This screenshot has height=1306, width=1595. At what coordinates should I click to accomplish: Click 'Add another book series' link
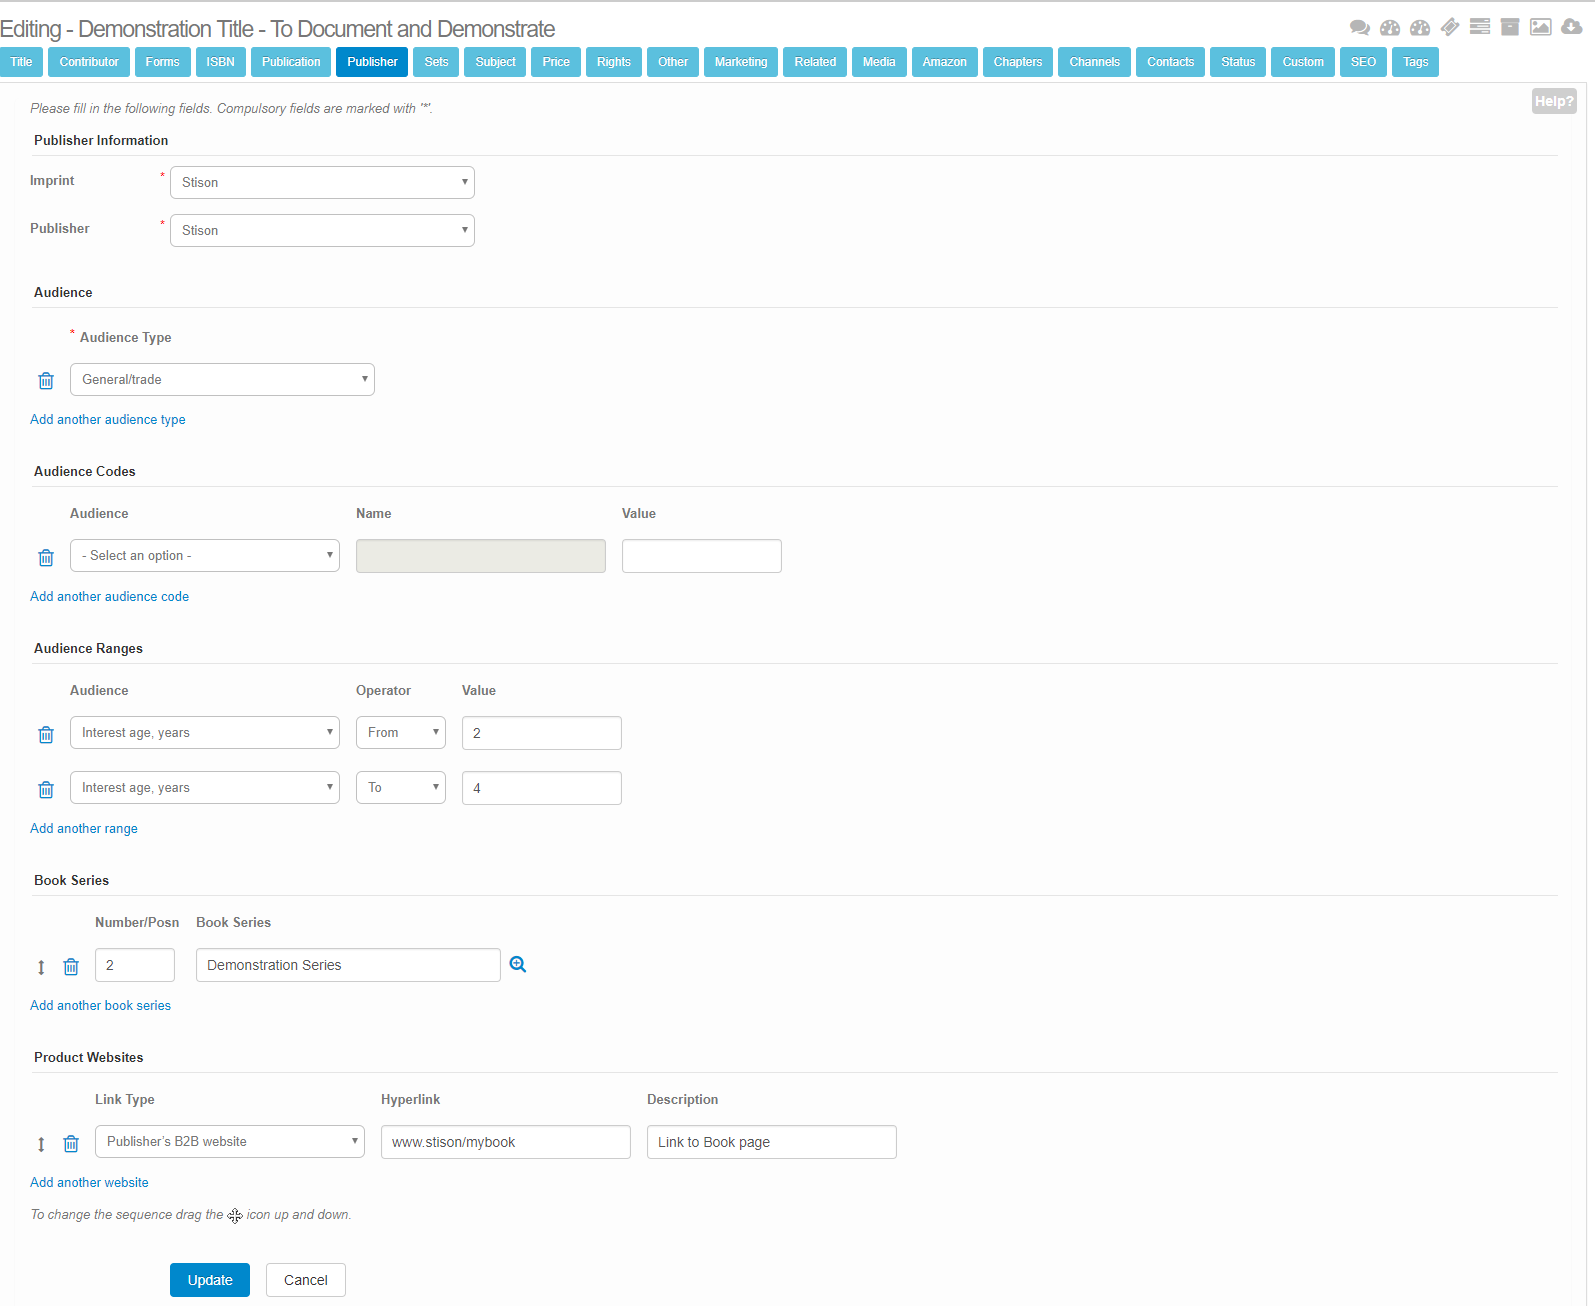click(x=100, y=1006)
